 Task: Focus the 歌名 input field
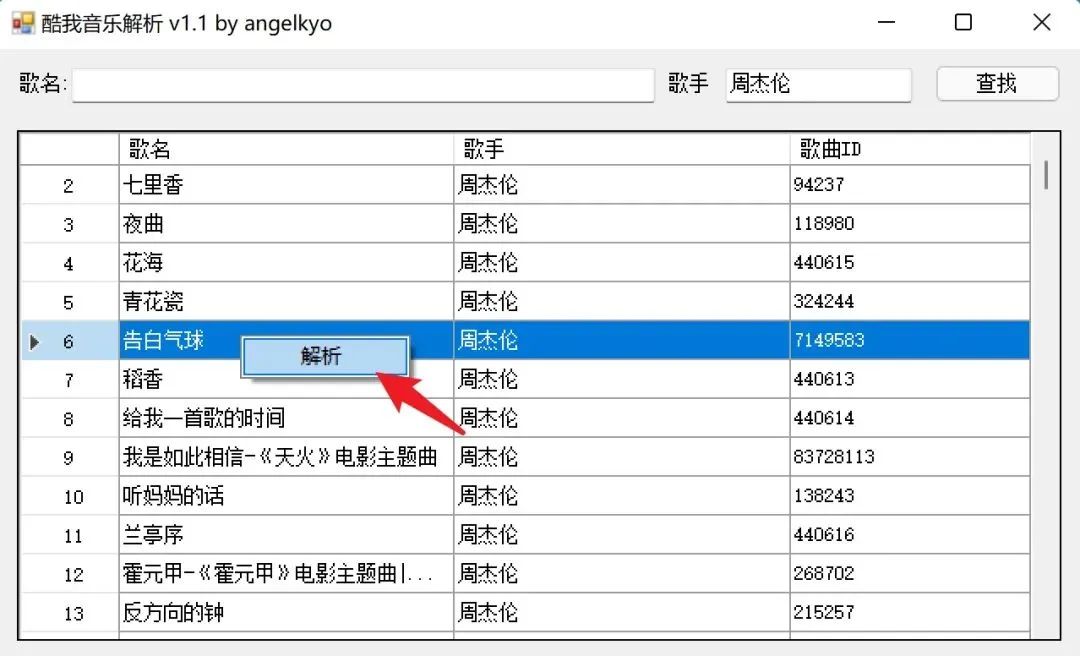click(363, 85)
